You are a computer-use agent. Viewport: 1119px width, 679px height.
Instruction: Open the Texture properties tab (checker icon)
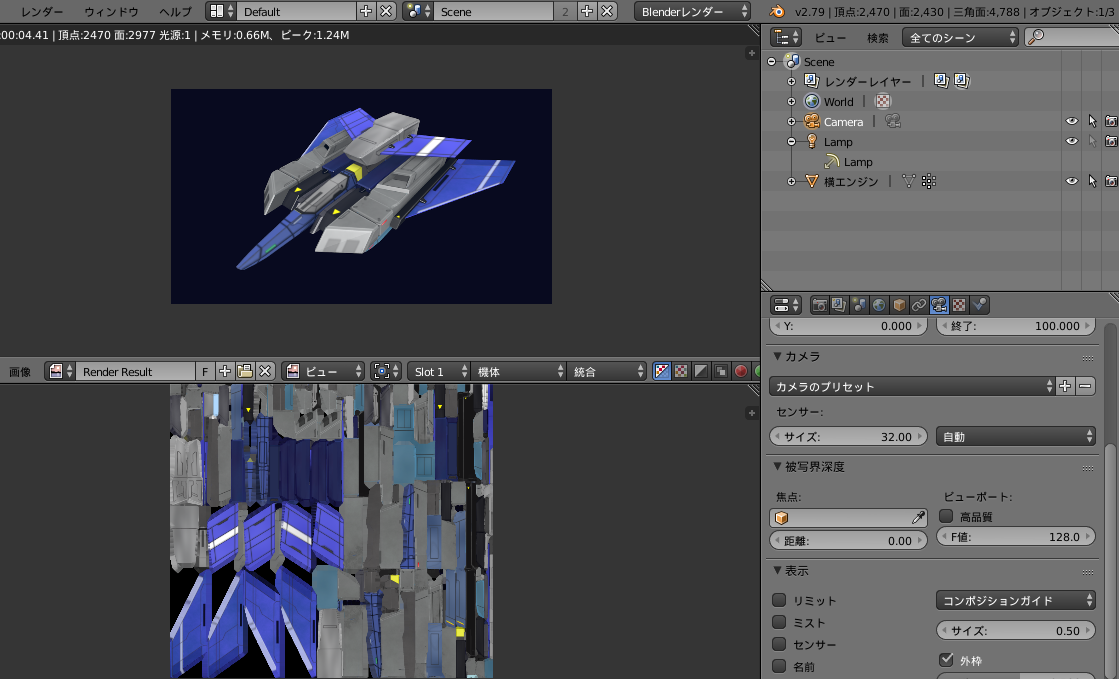pos(959,306)
